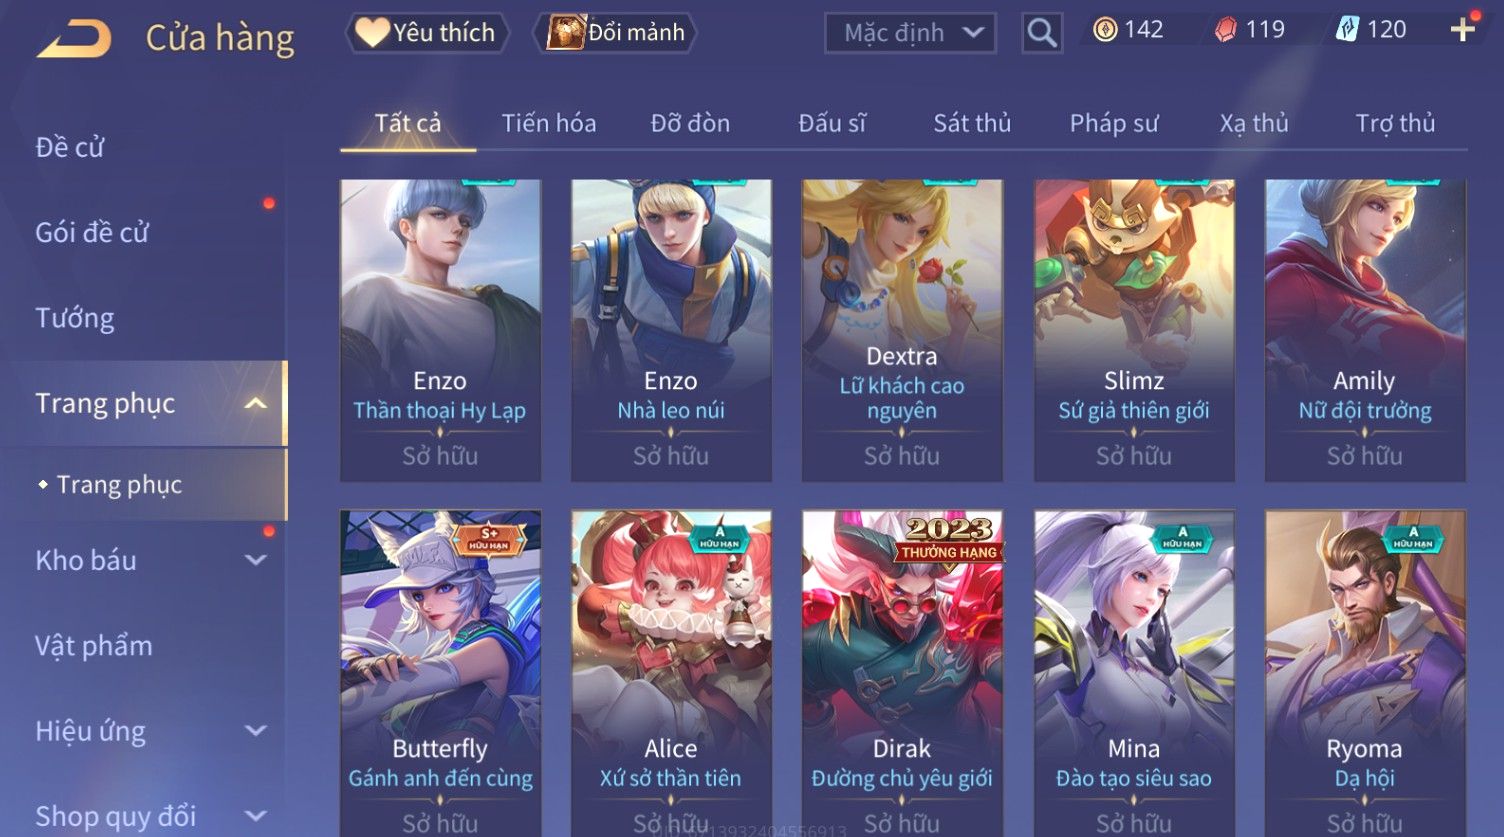Click the gold coin icon showing 142
This screenshot has width=1504, height=837.
pyautogui.click(x=1105, y=30)
